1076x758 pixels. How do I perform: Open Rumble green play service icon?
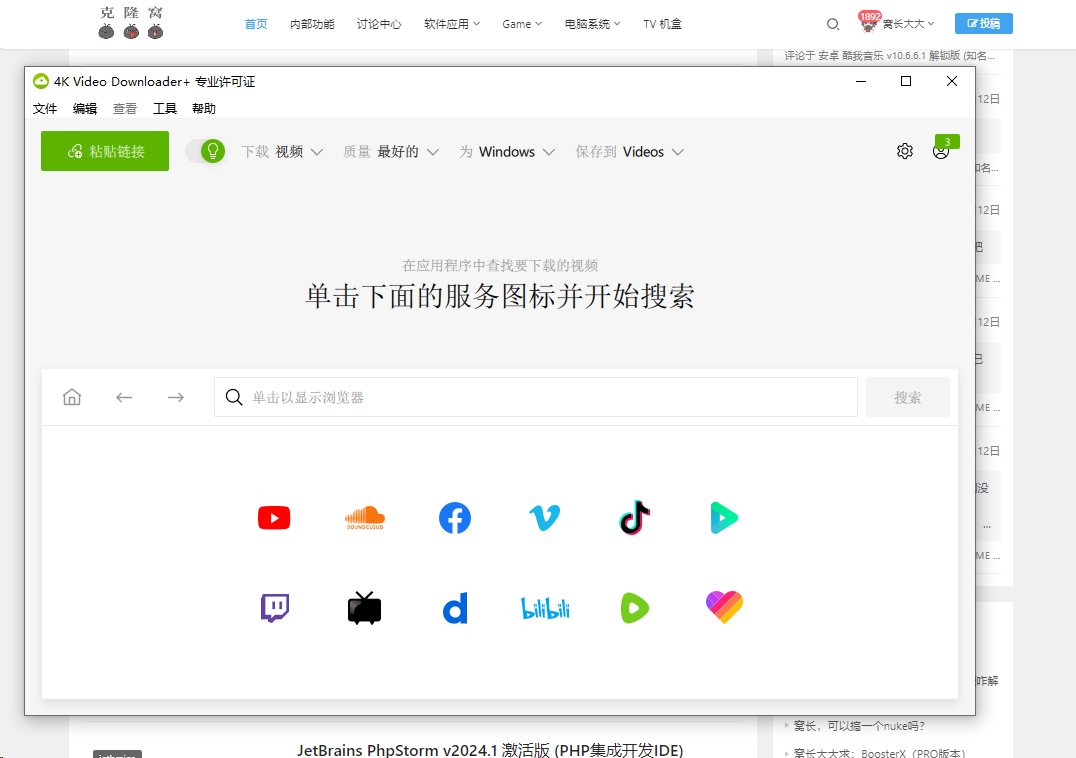click(x=635, y=608)
